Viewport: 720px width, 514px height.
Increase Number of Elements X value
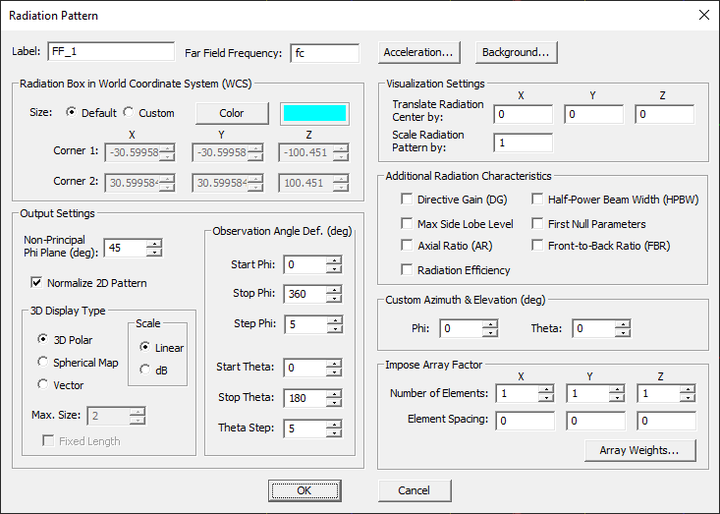coord(545,389)
